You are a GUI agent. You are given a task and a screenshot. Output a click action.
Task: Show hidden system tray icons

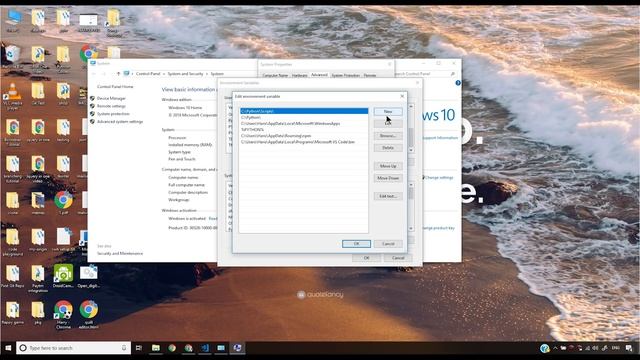tap(555, 348)
